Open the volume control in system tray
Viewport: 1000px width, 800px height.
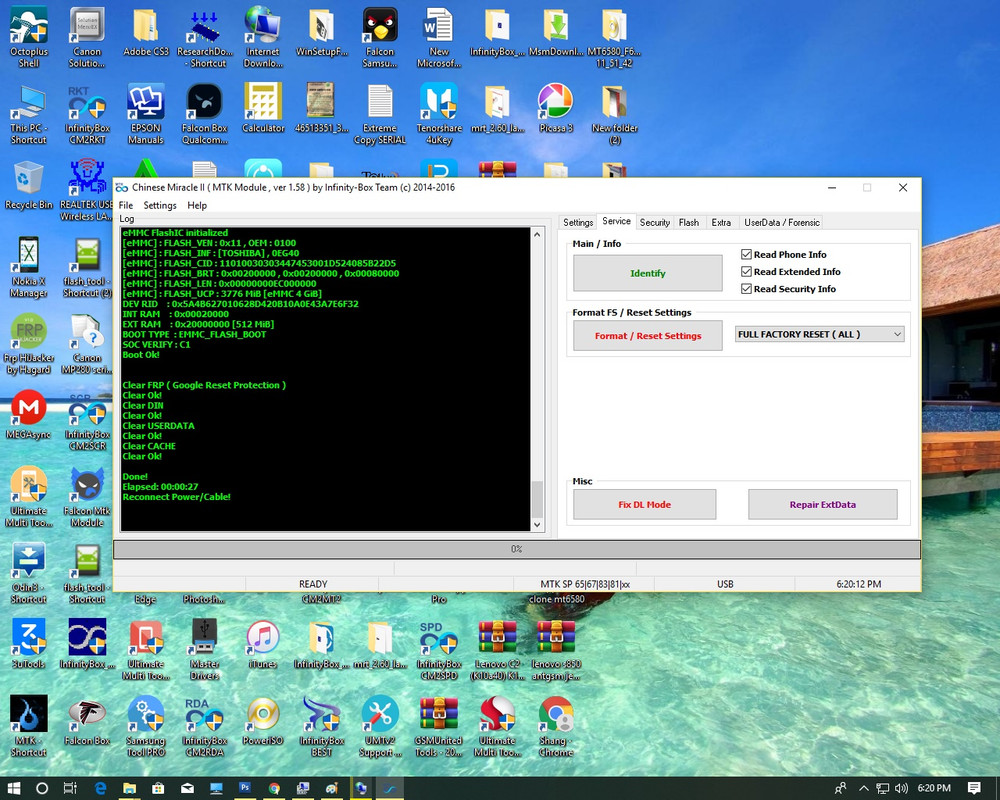click(901, 789)
